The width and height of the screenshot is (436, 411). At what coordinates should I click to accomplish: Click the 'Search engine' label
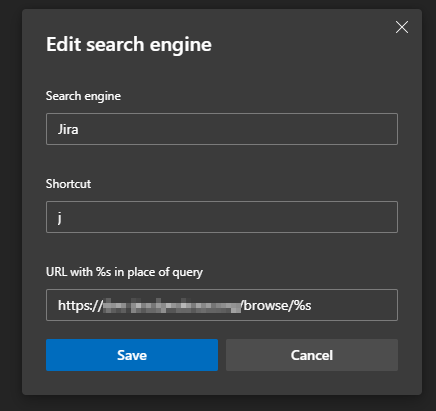tap(83, 96)
